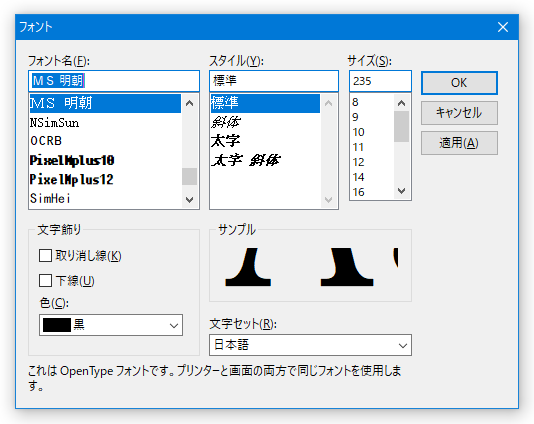Screen dimensions: 534x424
Task: Click the size list scrollbar thumb
Action: (x=402, y=126)
